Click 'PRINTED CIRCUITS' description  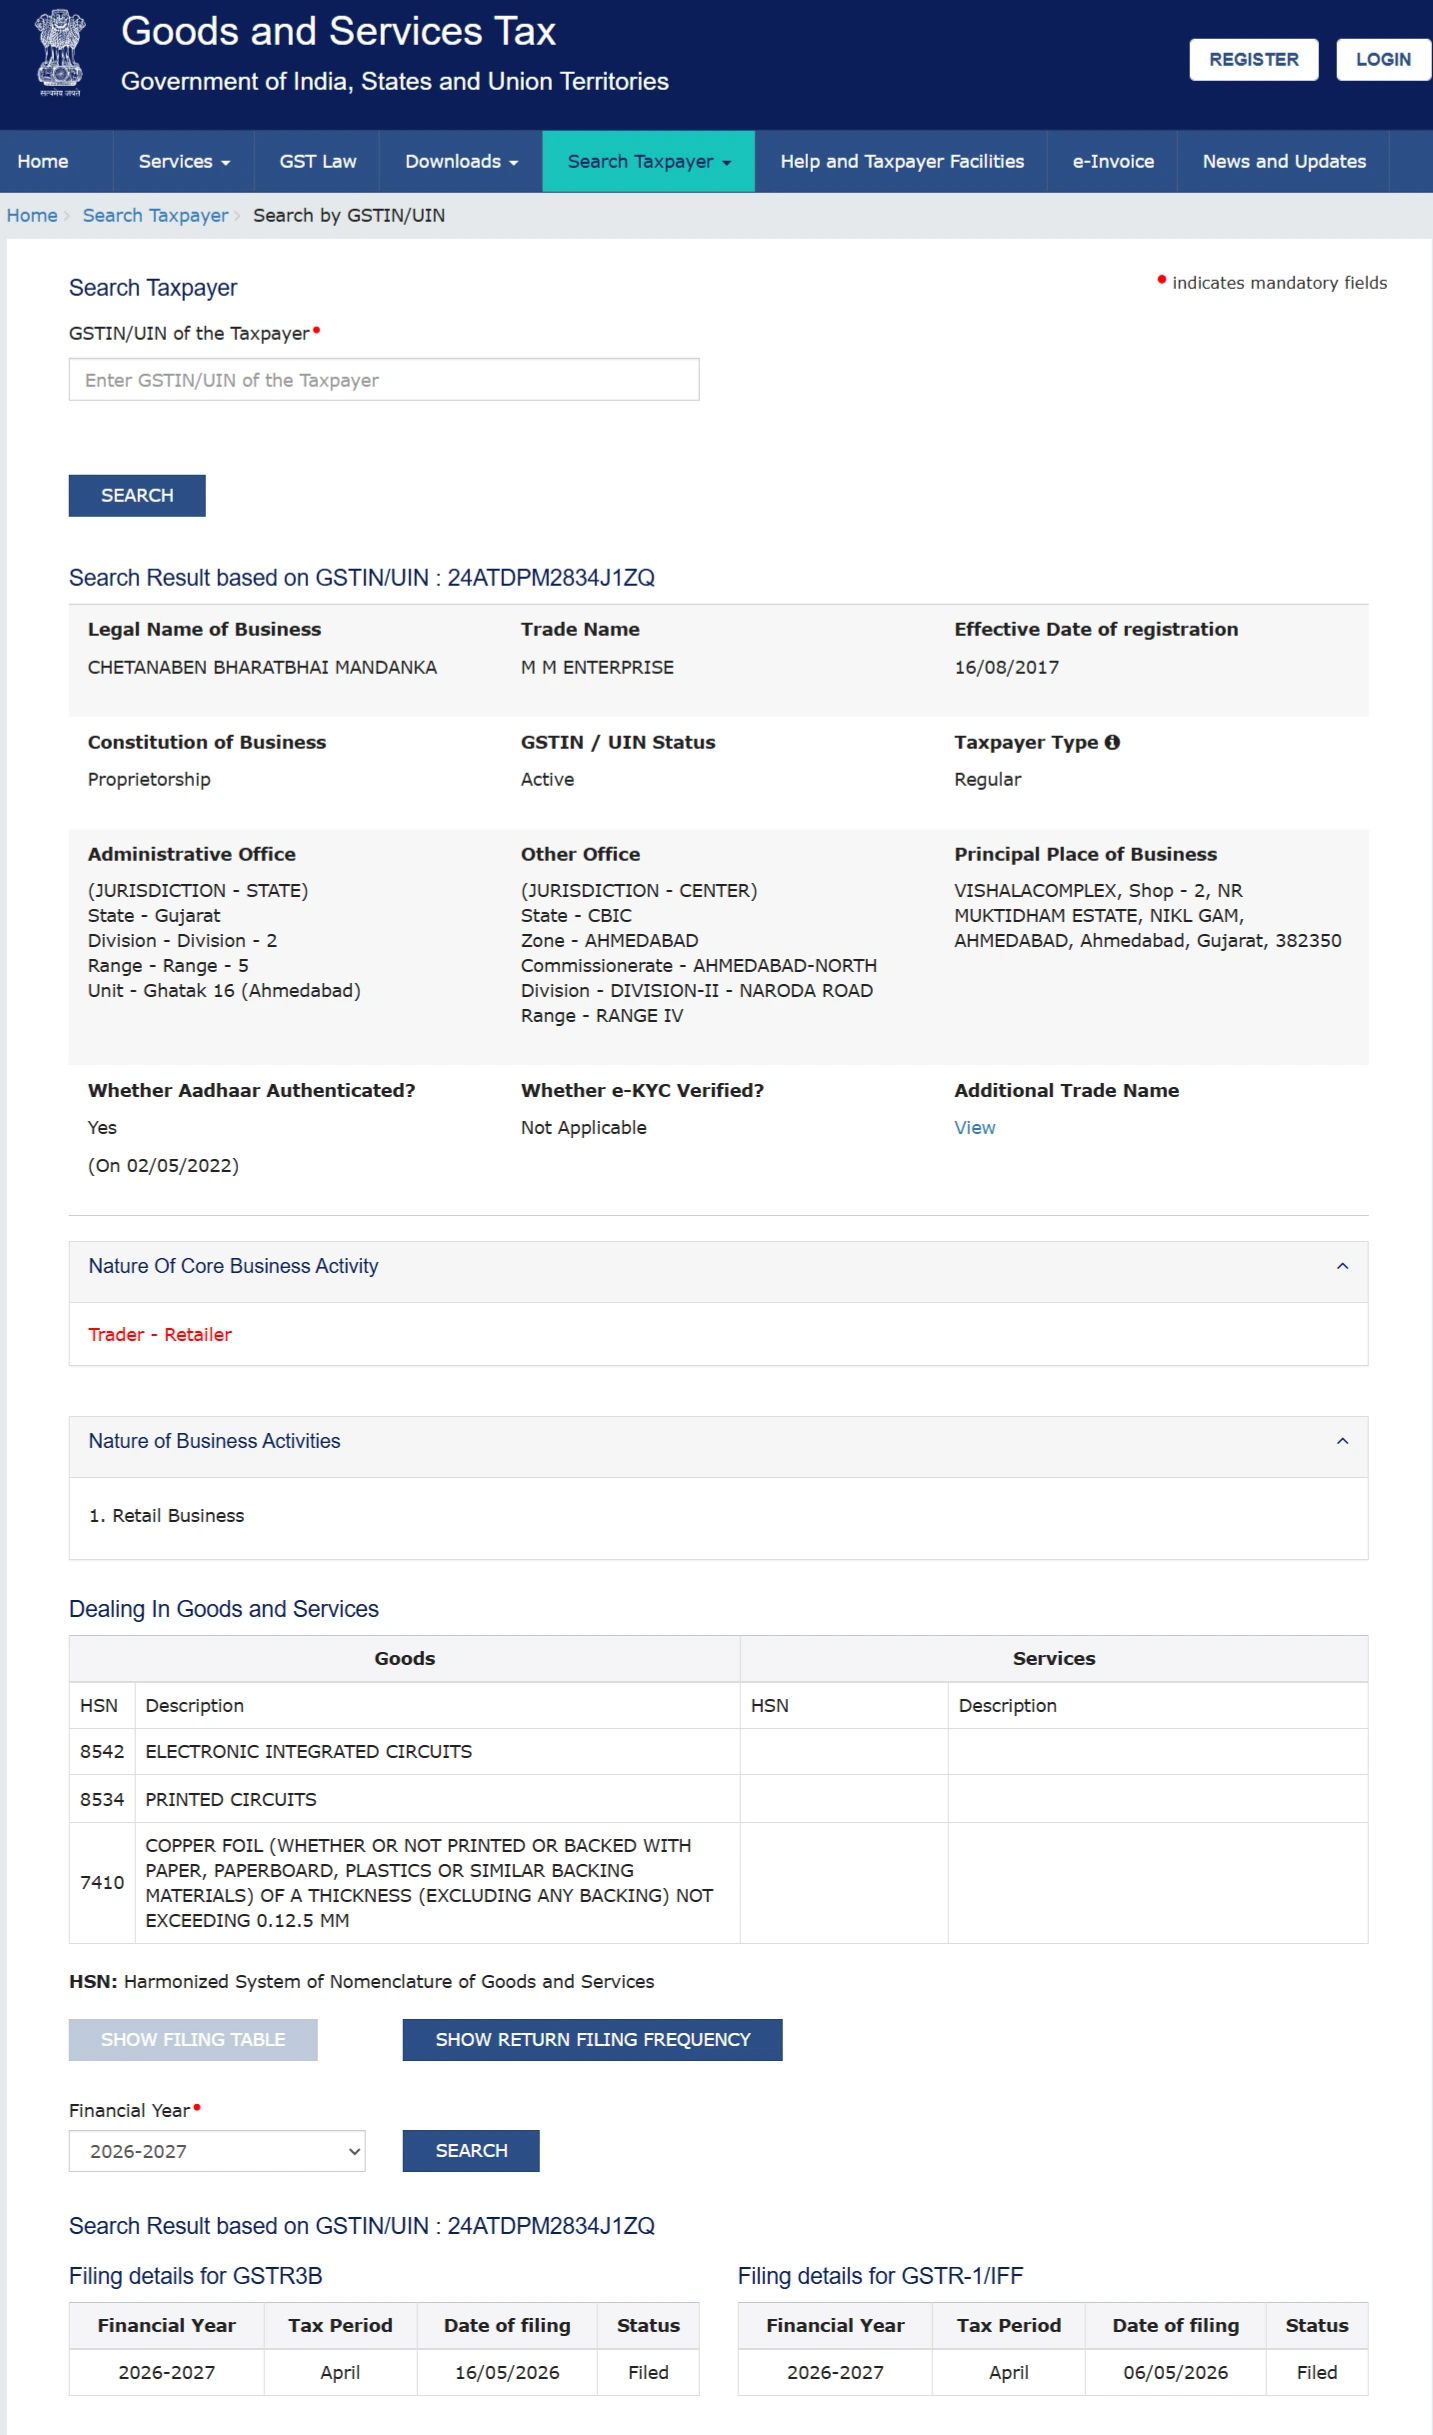click(x=231, y=1799)
